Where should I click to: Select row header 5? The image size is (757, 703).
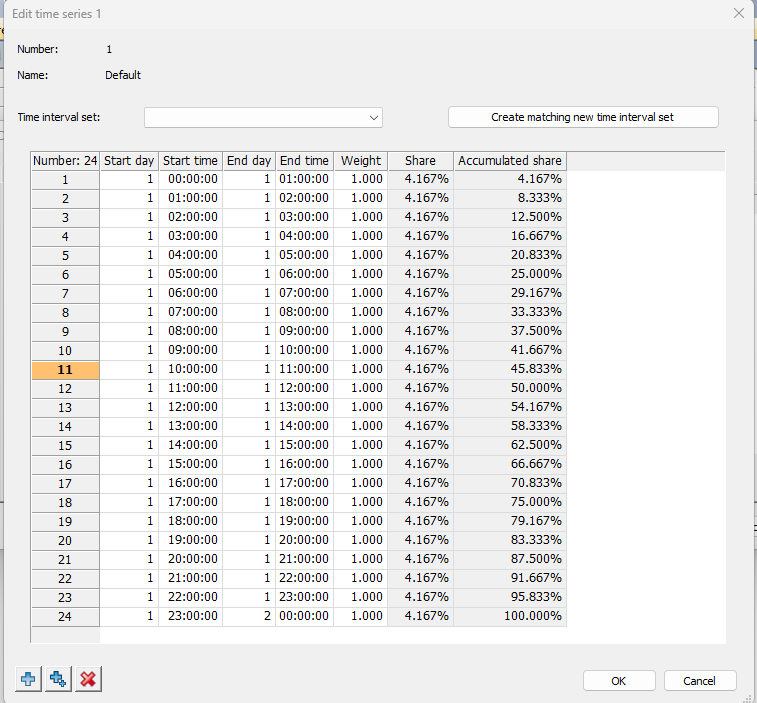(x=65, y=255)
